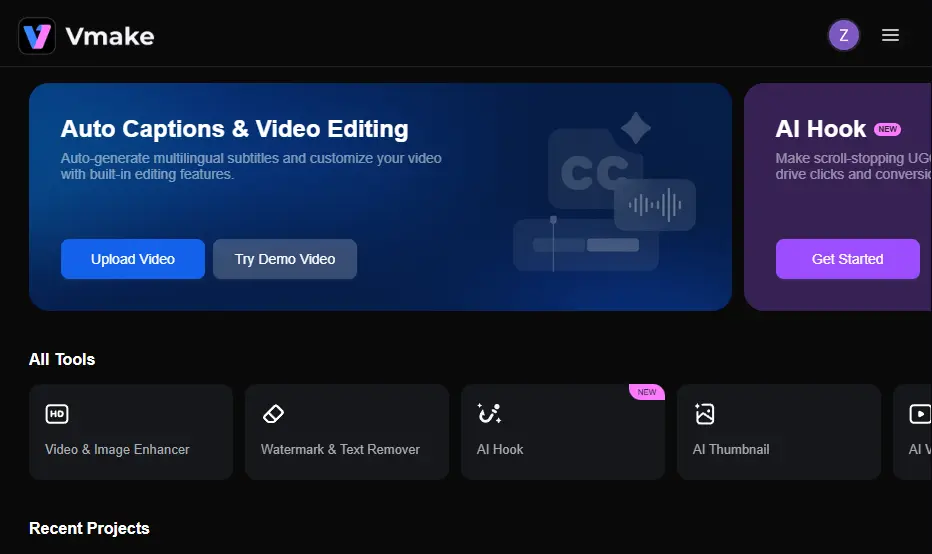Click the partially visible video tool icon
This screenshot has height=554, width=932.
(x=920, y=414)
